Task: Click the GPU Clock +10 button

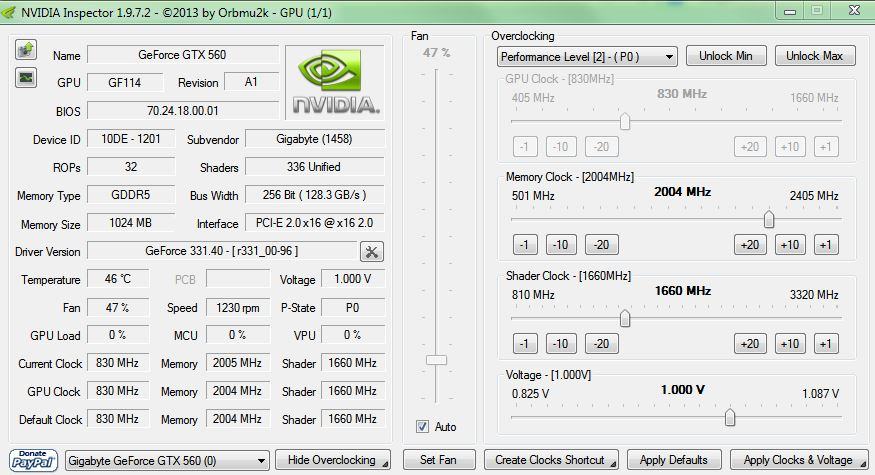Action: pyautogui.click(x=790, y=147)
